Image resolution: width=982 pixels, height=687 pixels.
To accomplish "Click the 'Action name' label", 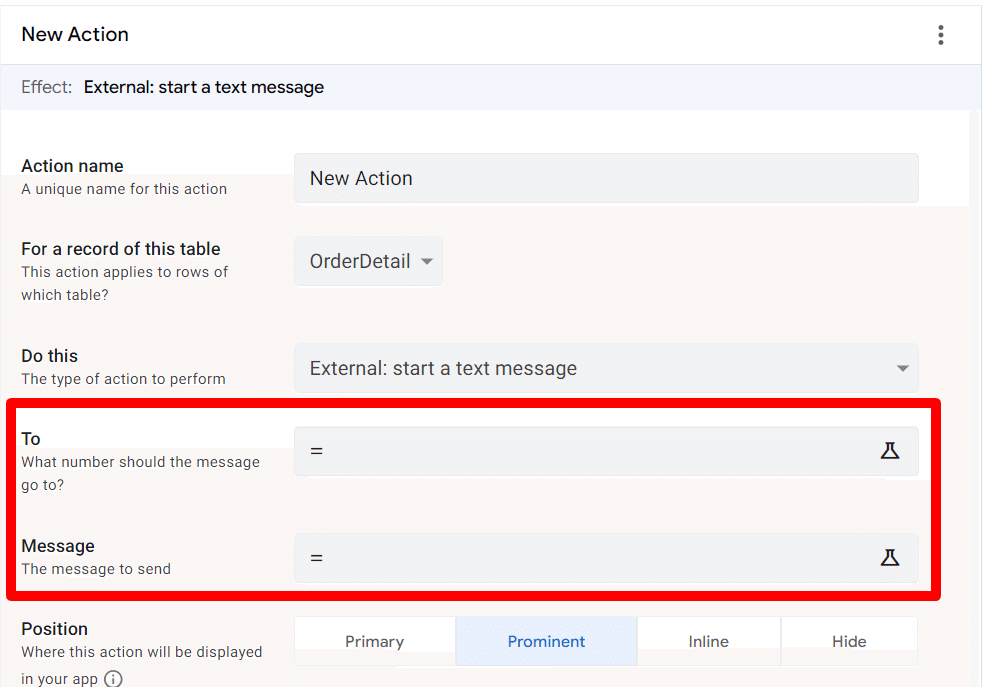I will point(72,166).
